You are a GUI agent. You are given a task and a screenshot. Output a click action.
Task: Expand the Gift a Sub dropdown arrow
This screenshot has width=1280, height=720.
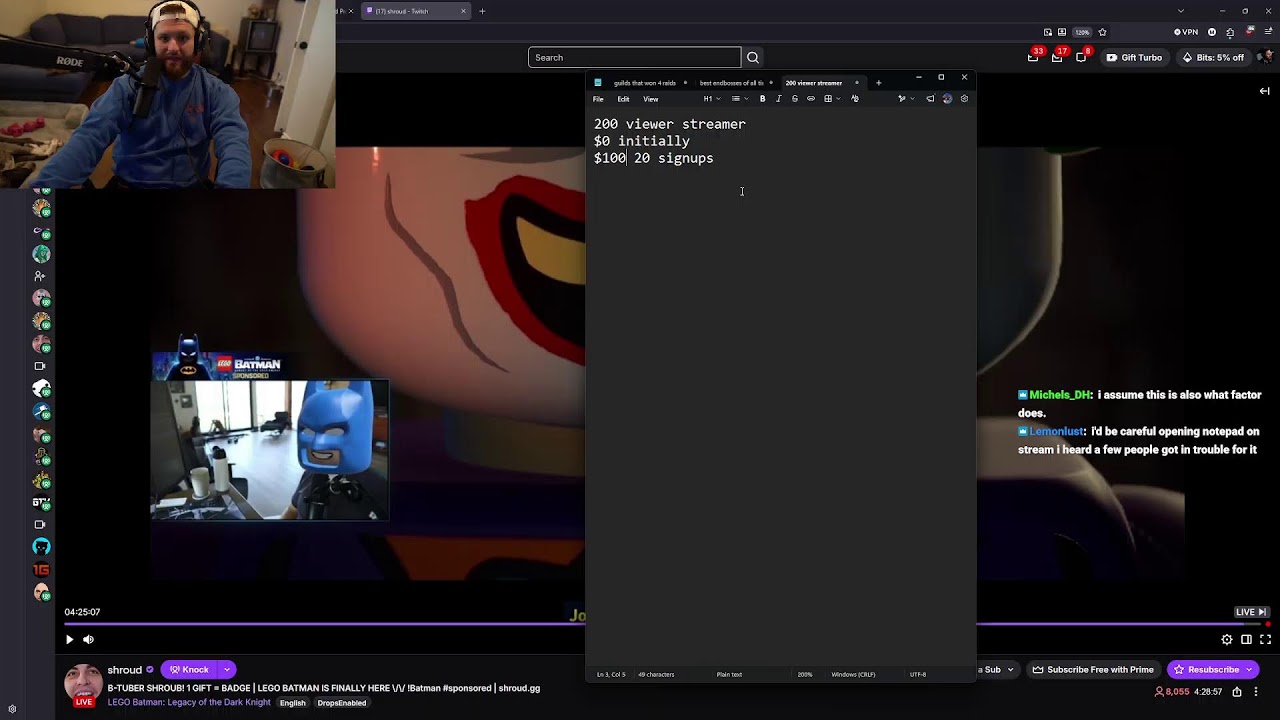pyautogui.click(x=1010, y=670)
